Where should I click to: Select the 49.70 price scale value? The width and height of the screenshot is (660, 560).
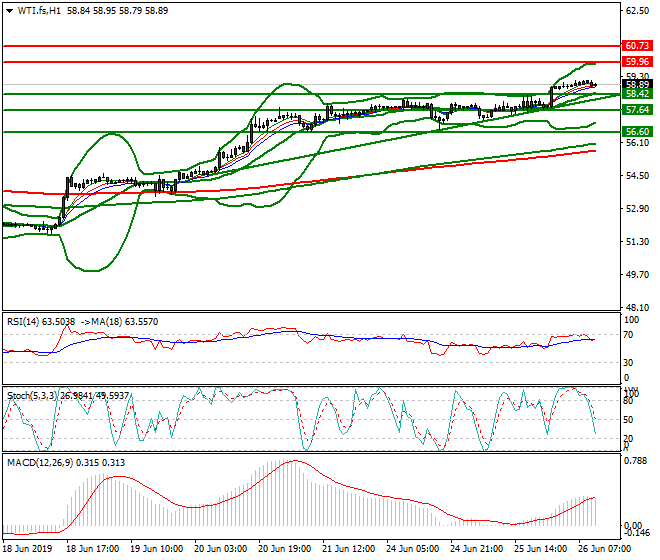637,275
